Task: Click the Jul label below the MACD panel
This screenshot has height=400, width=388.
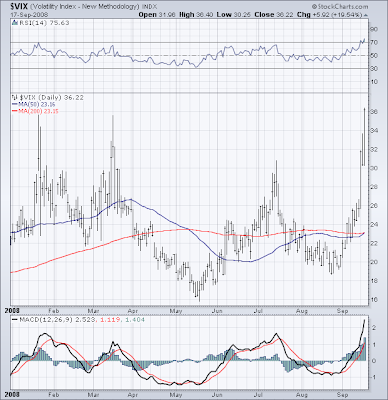Action: coord(259,394)
